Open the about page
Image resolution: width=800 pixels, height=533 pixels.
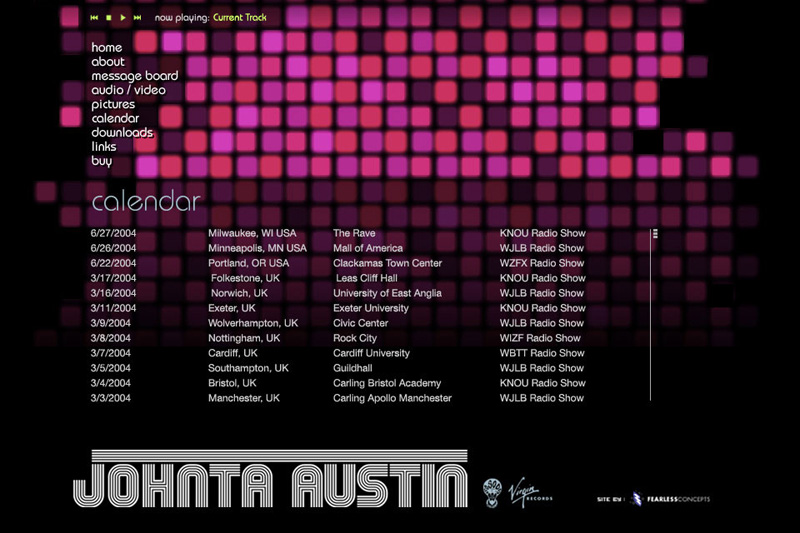108,62
